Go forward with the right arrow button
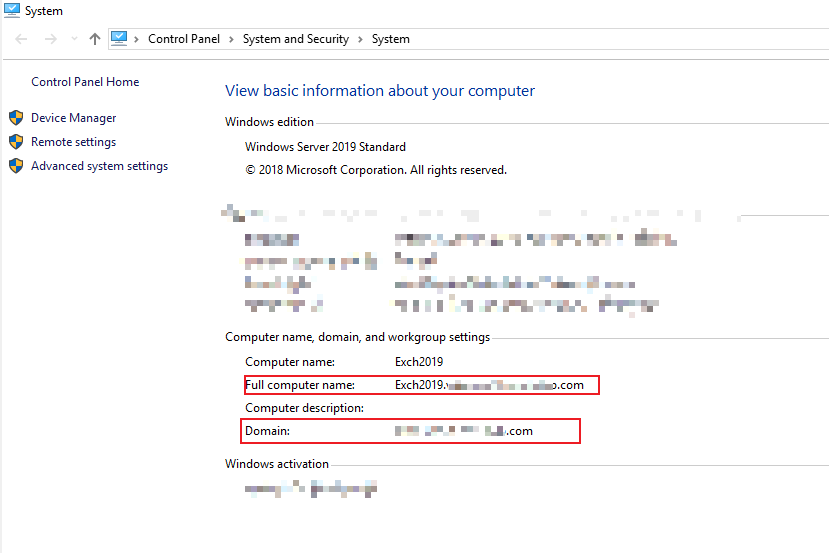Image resolution: width=829 pixels, height=553 pixels. [51, 39]
